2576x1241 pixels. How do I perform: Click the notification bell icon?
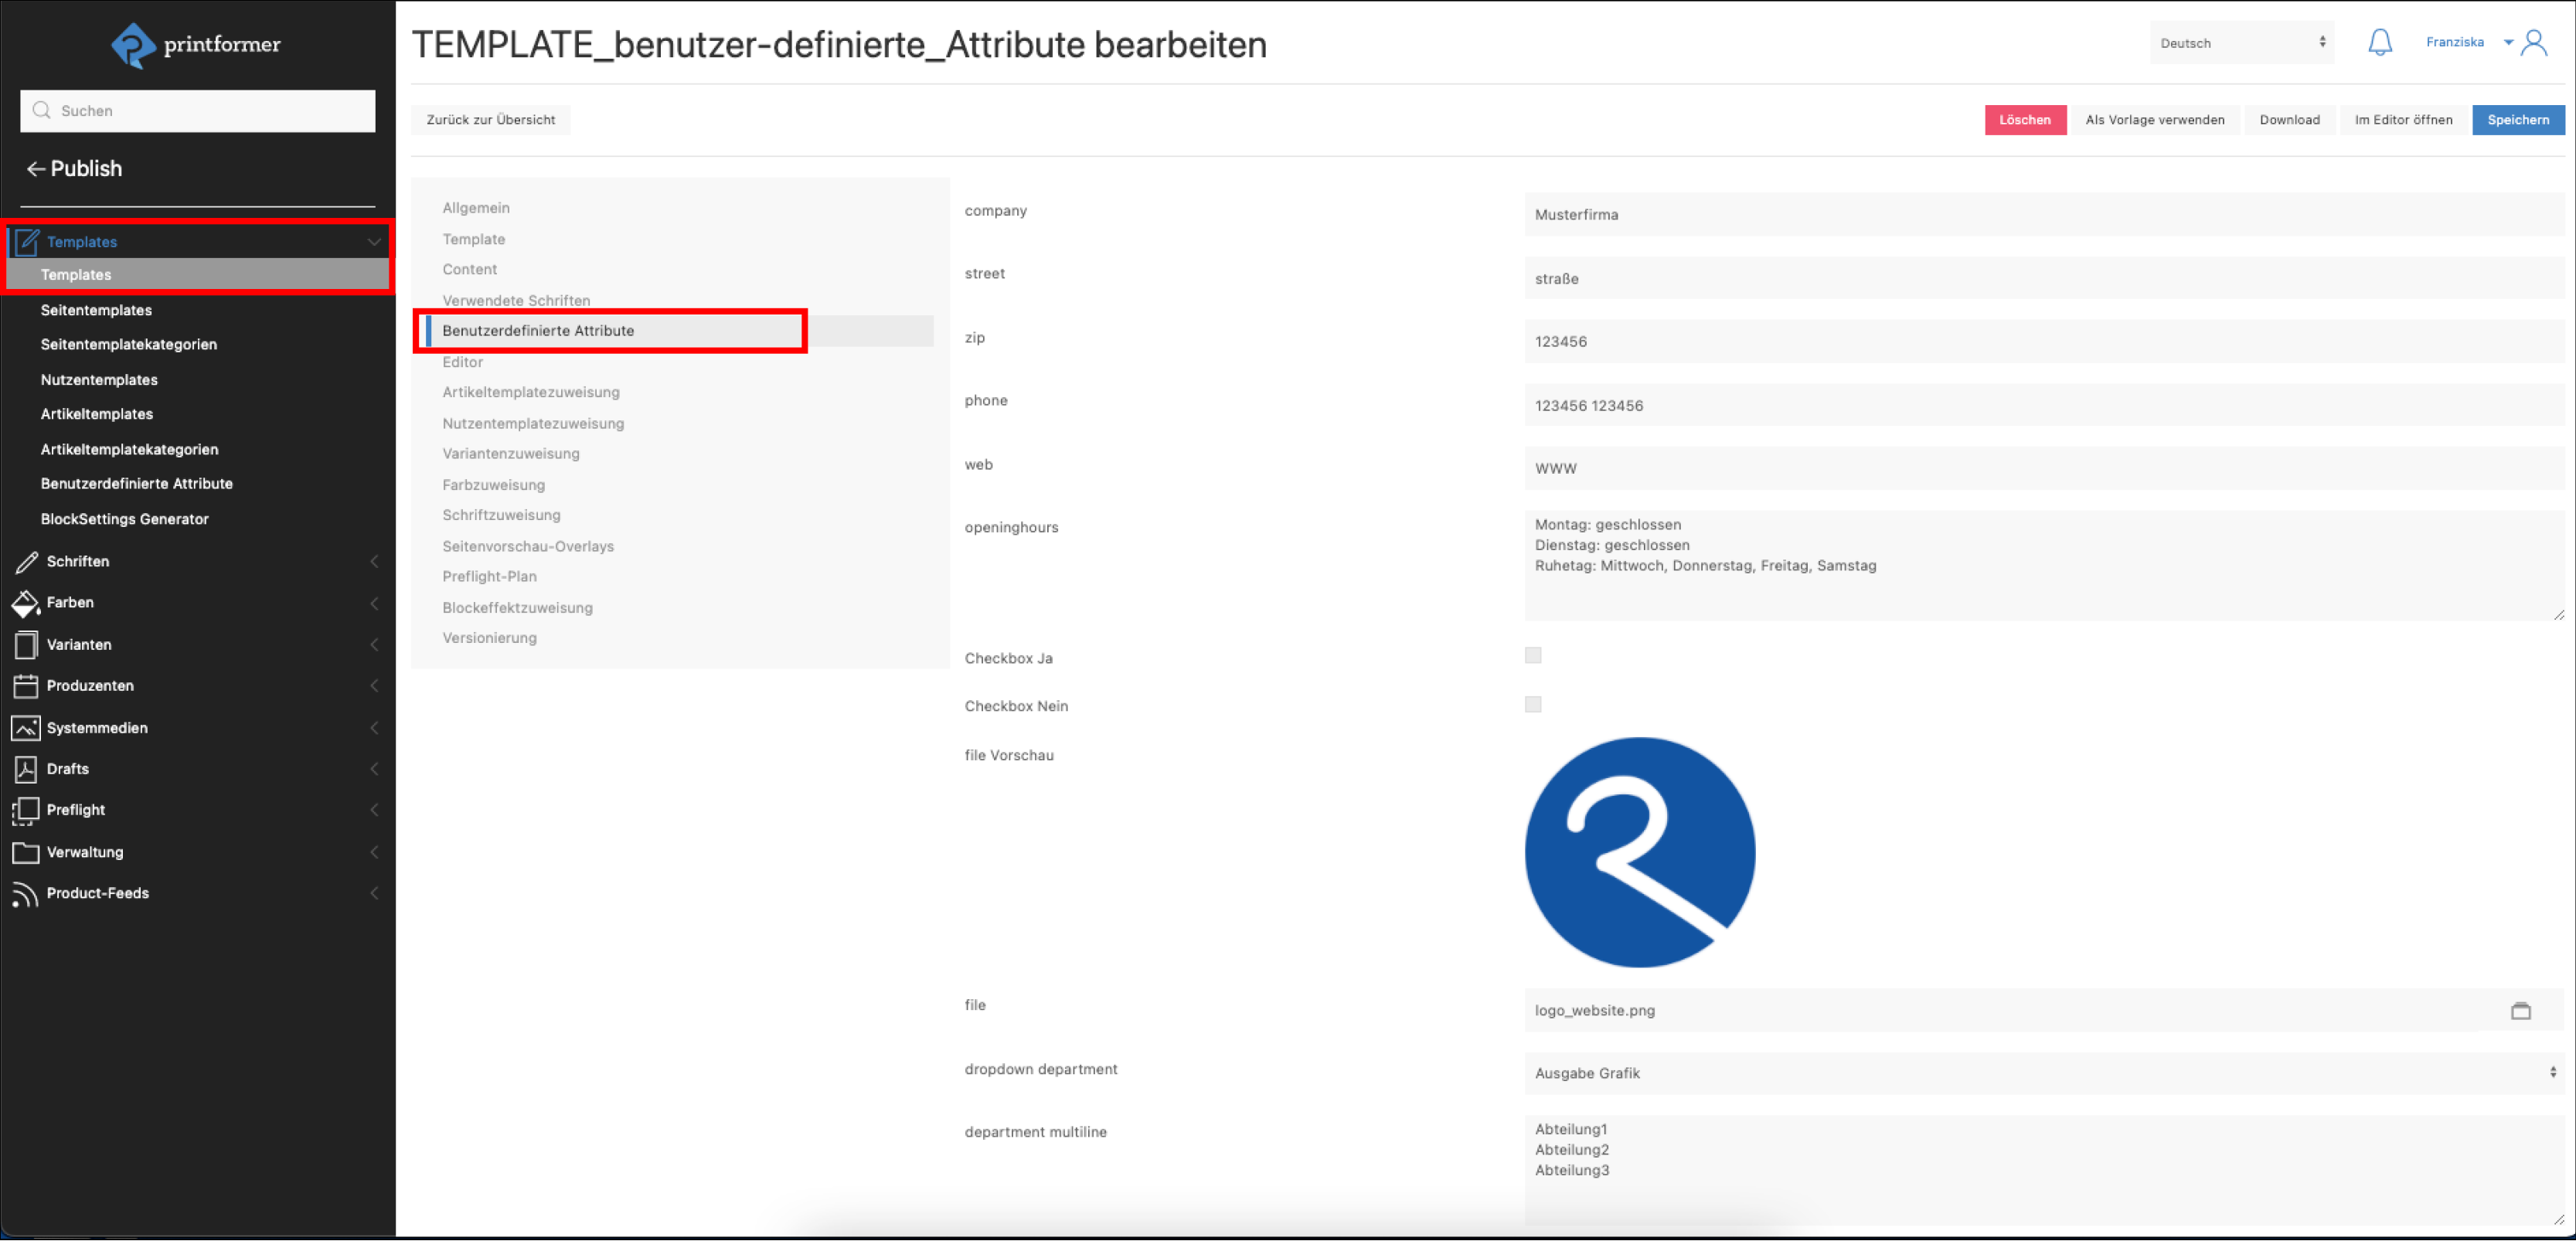click(x=2380, y=42)
